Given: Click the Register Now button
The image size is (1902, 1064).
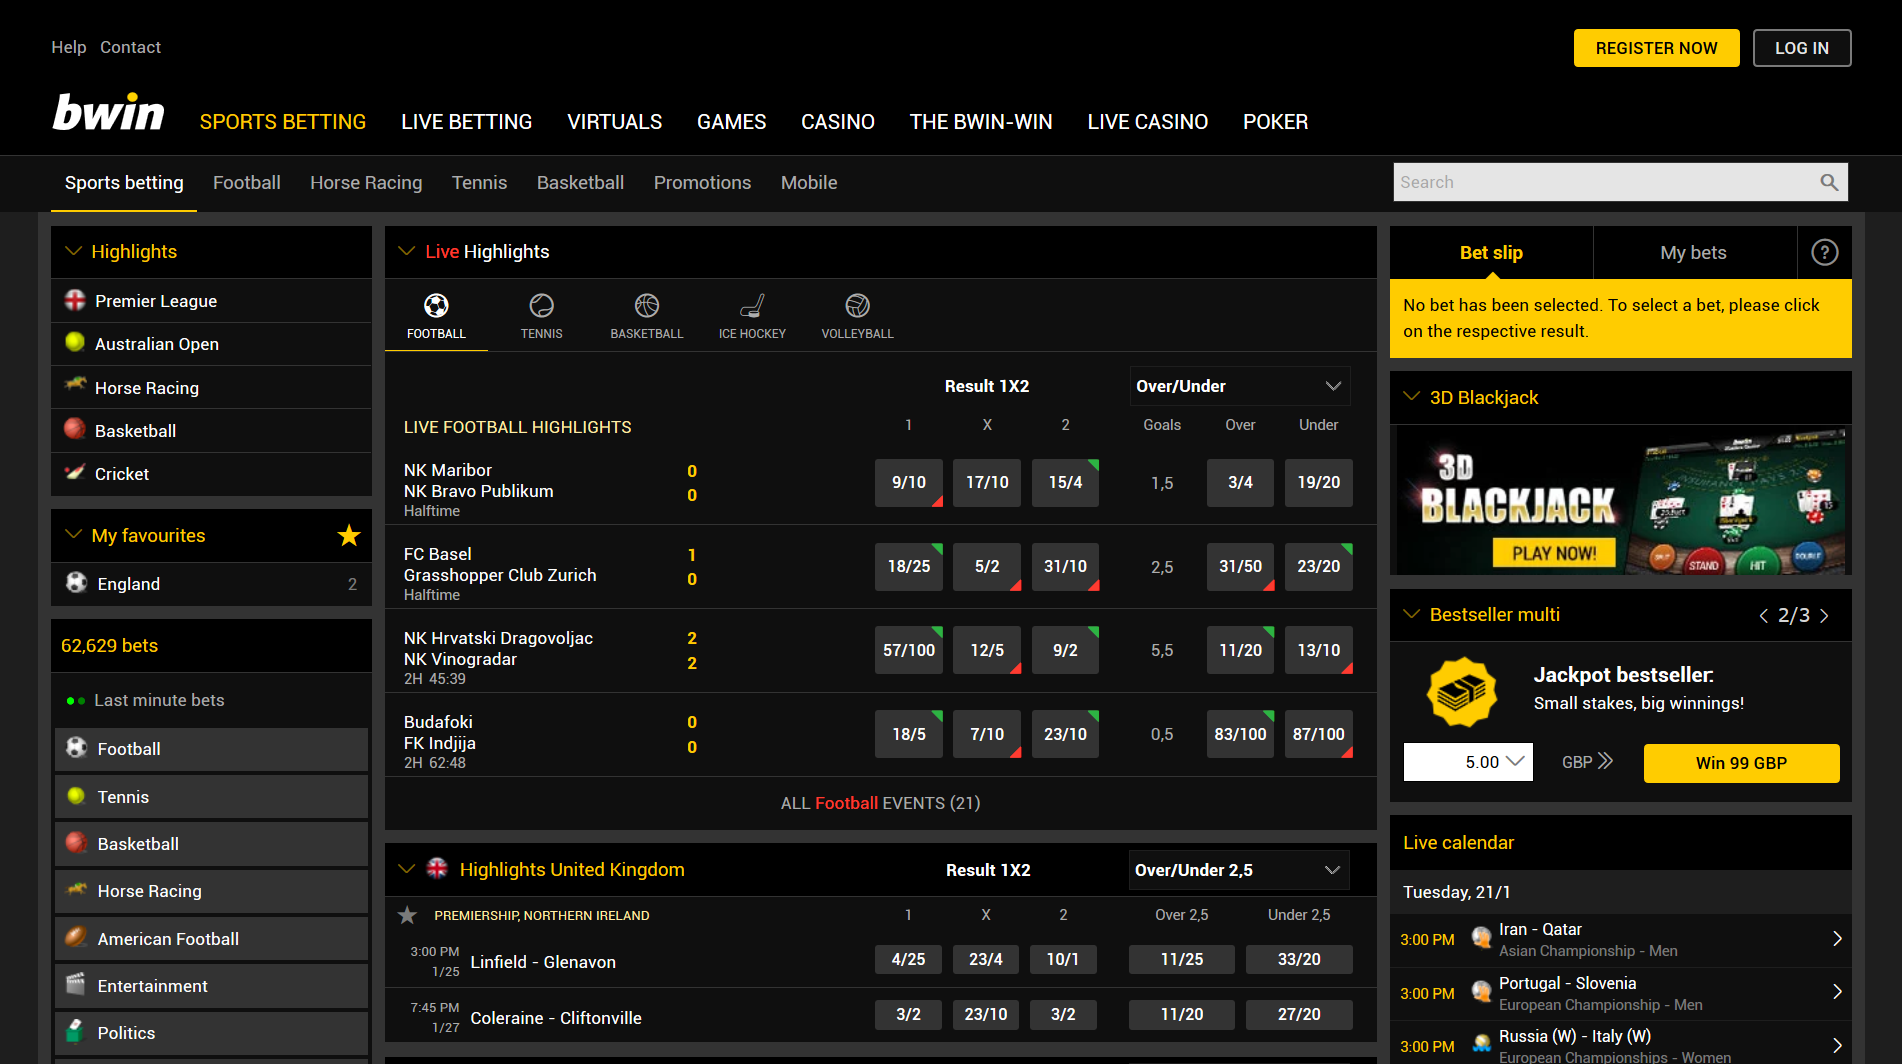Looking at the screenshot, I should (1656, 48).
